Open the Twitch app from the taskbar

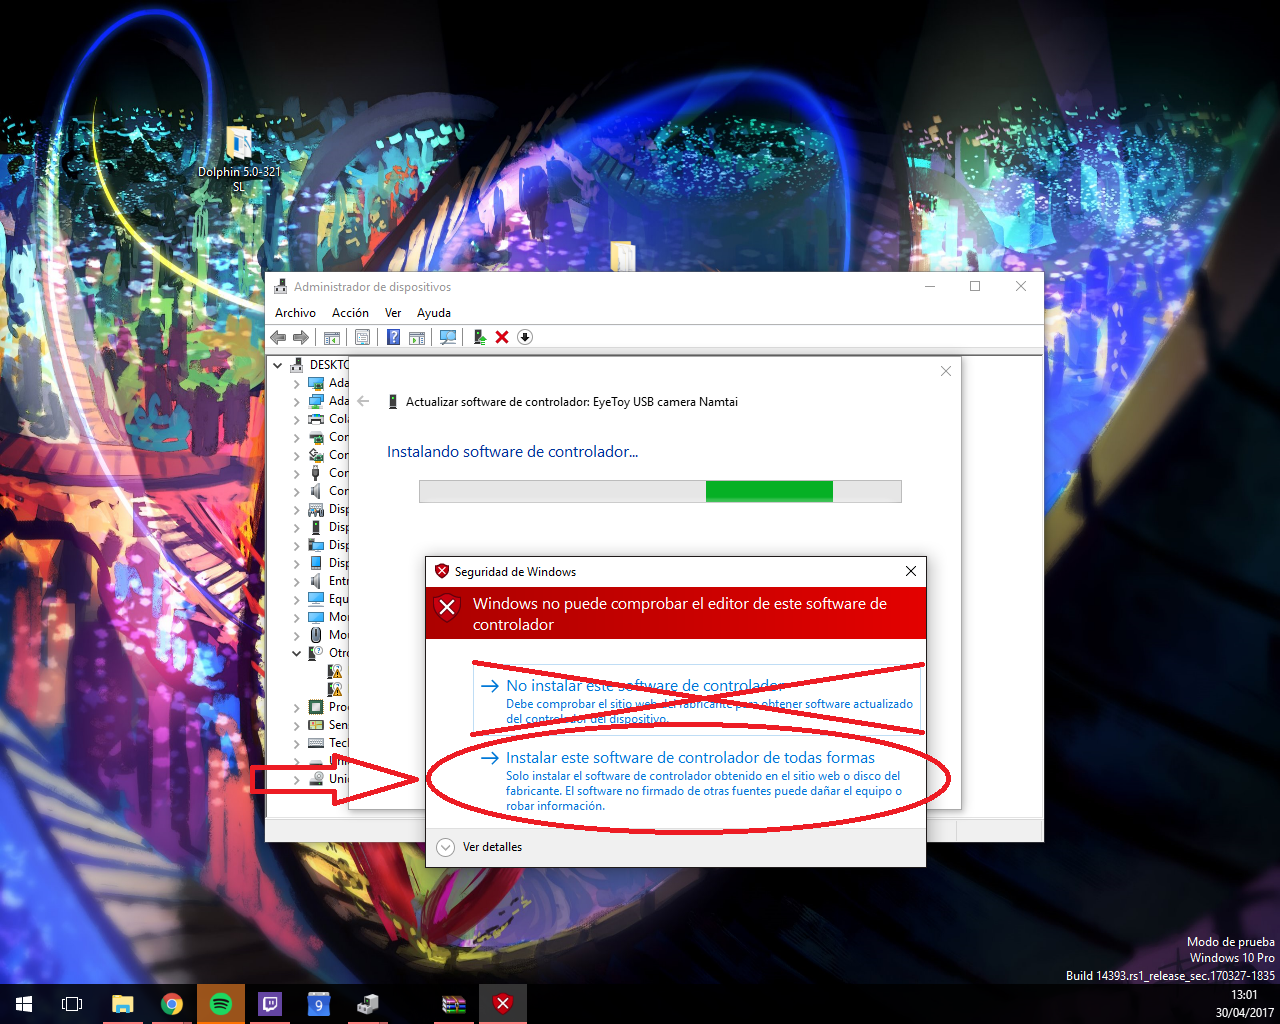pos(270,1004)
